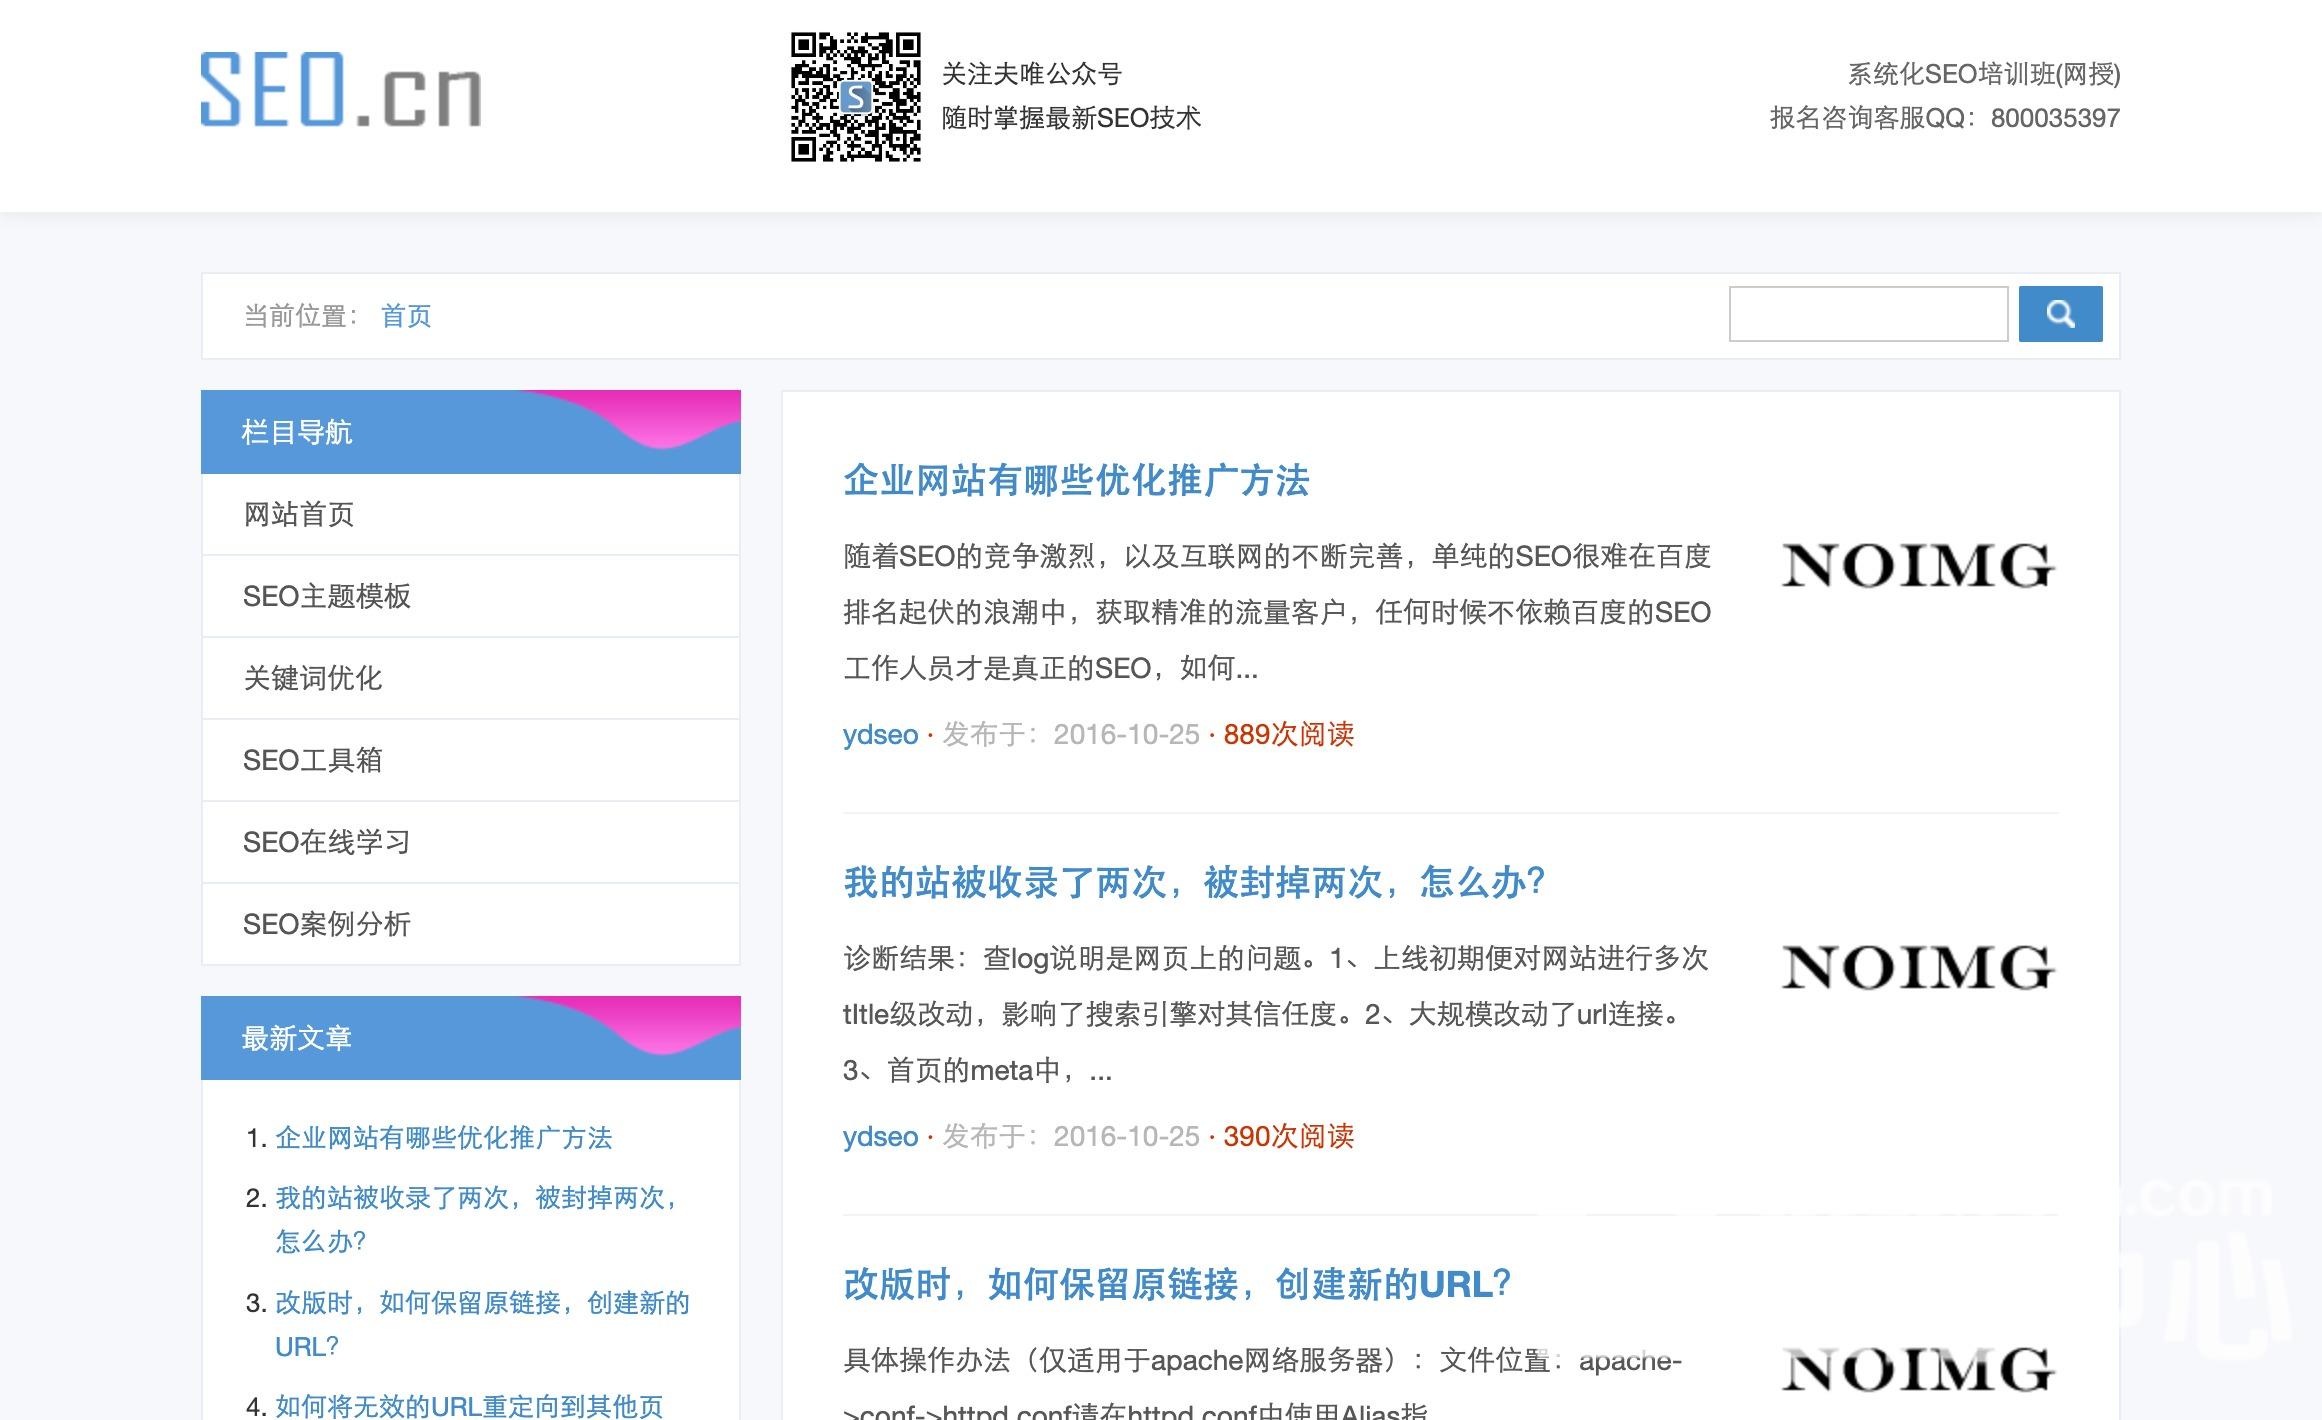2322x1420 pixels.
Task: Click the SEO.cn site logo
Action: coord(341,90)
